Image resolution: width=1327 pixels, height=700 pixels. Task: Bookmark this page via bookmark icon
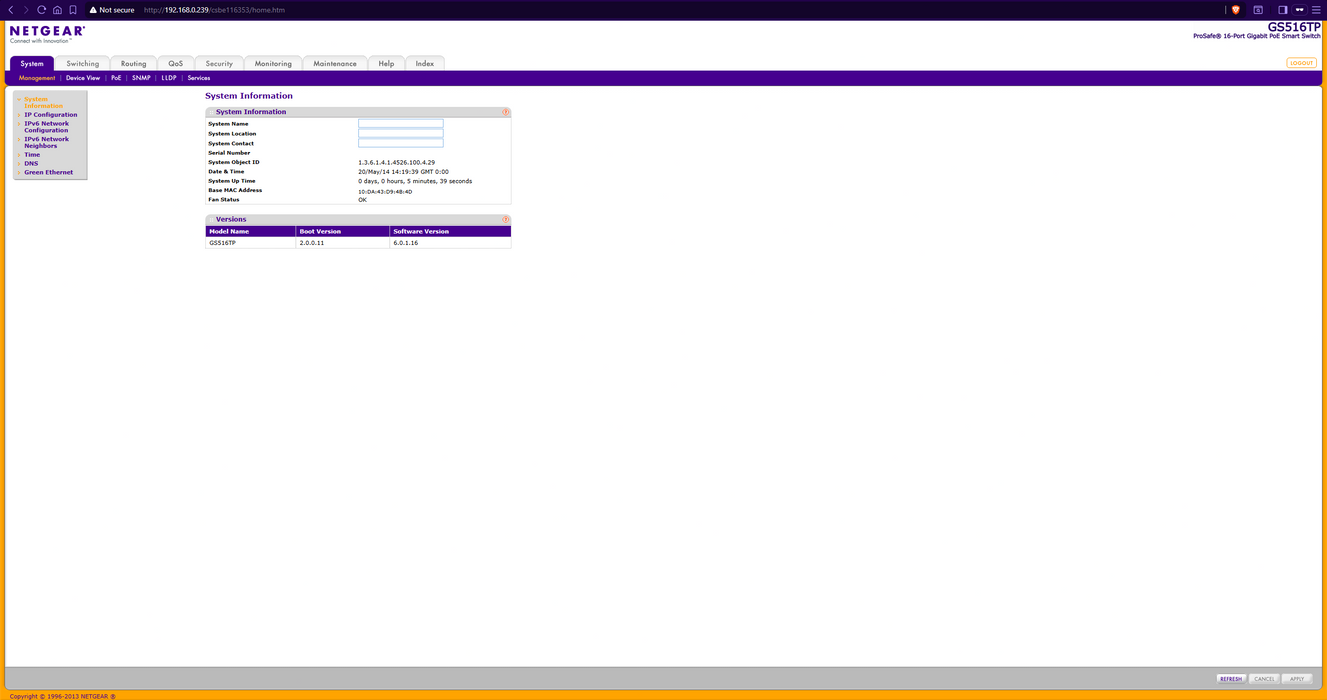pos(73,10)
